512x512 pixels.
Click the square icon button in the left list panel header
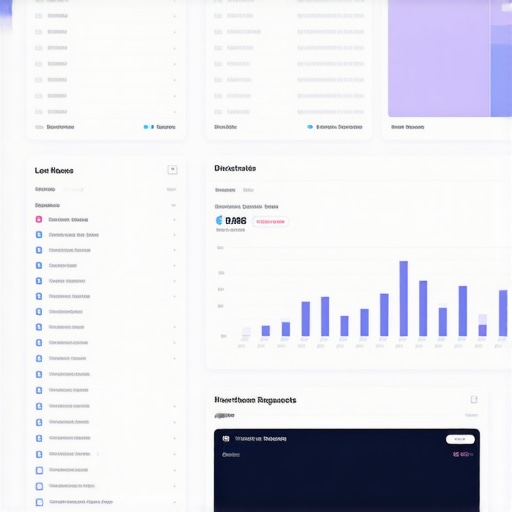pyautogui.click(x=172, y=170)
